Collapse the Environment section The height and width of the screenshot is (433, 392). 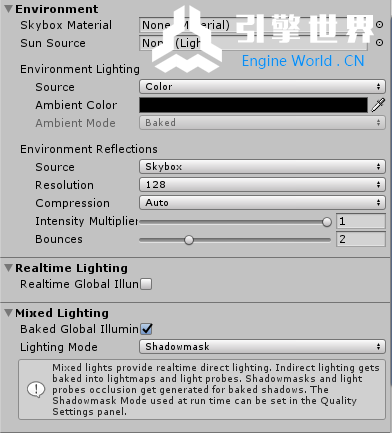point(9,9)
